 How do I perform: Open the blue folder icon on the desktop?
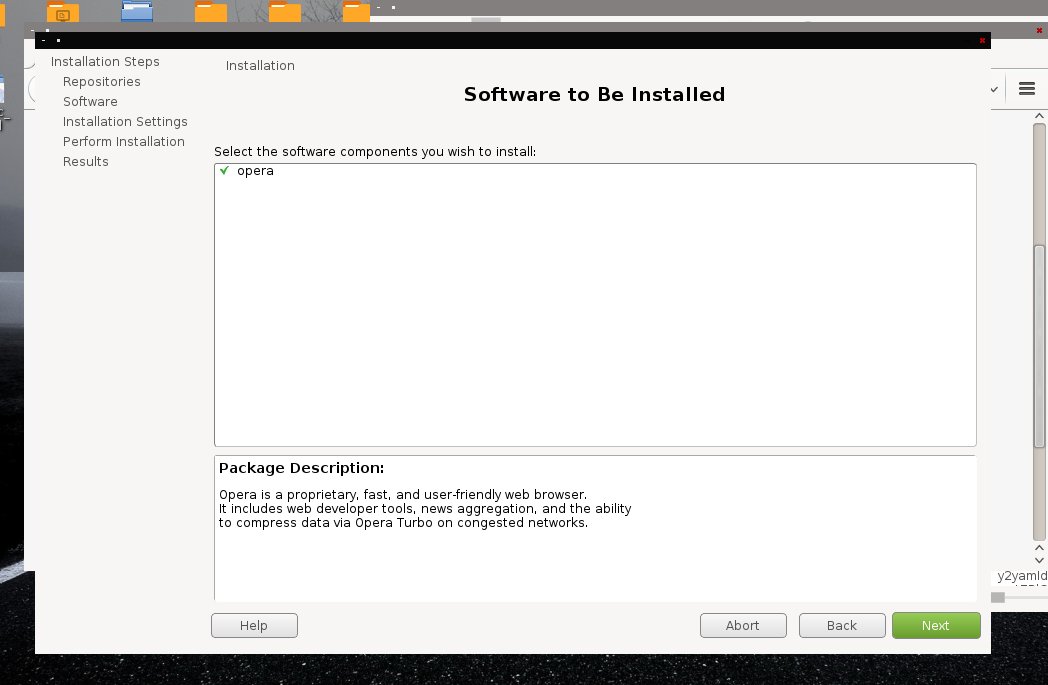tap(137, 11)
